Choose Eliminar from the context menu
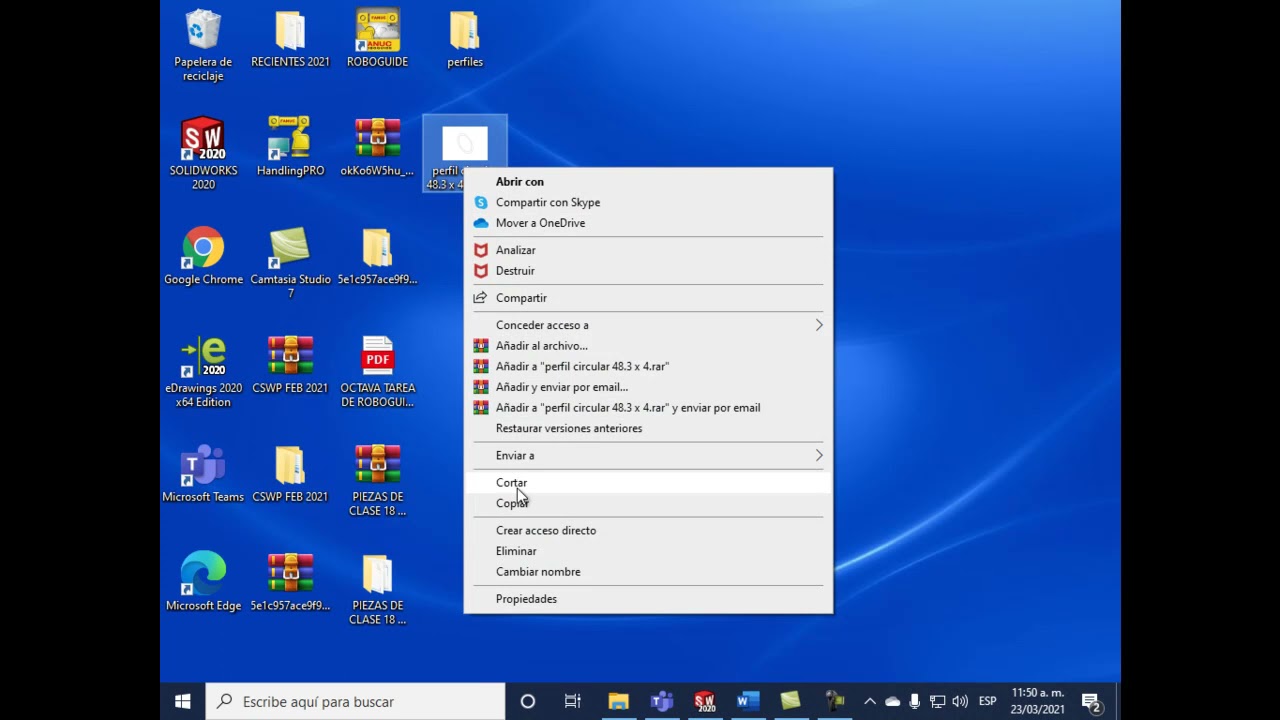Viewport: 1280px width, 720px height. click(x=648, y=551)
